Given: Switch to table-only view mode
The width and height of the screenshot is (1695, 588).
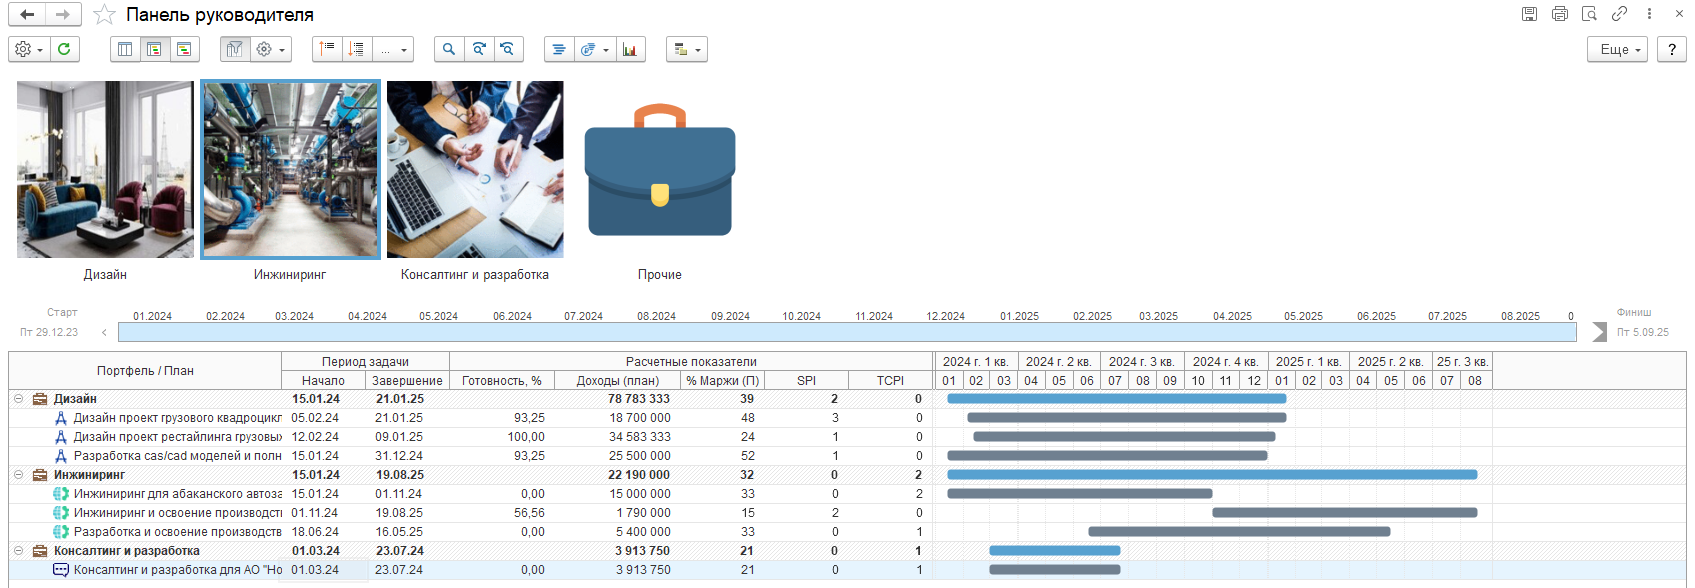Looking at the screenshot, I should pos(125,49).
